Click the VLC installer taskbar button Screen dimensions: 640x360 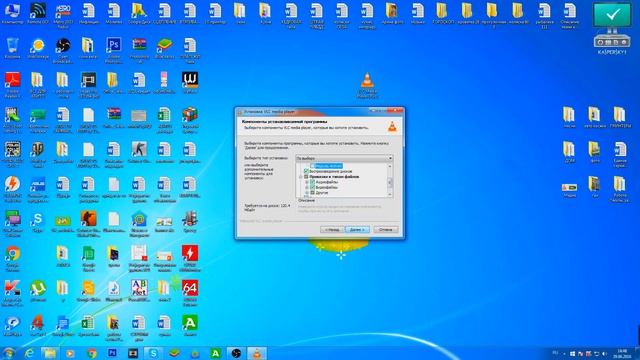click(x=257, y=353)
